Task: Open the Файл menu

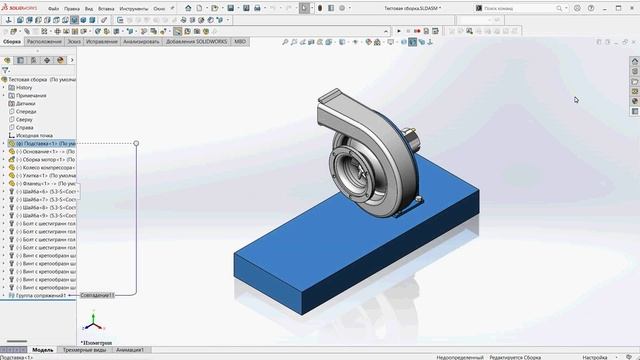Action: point(53,8)
